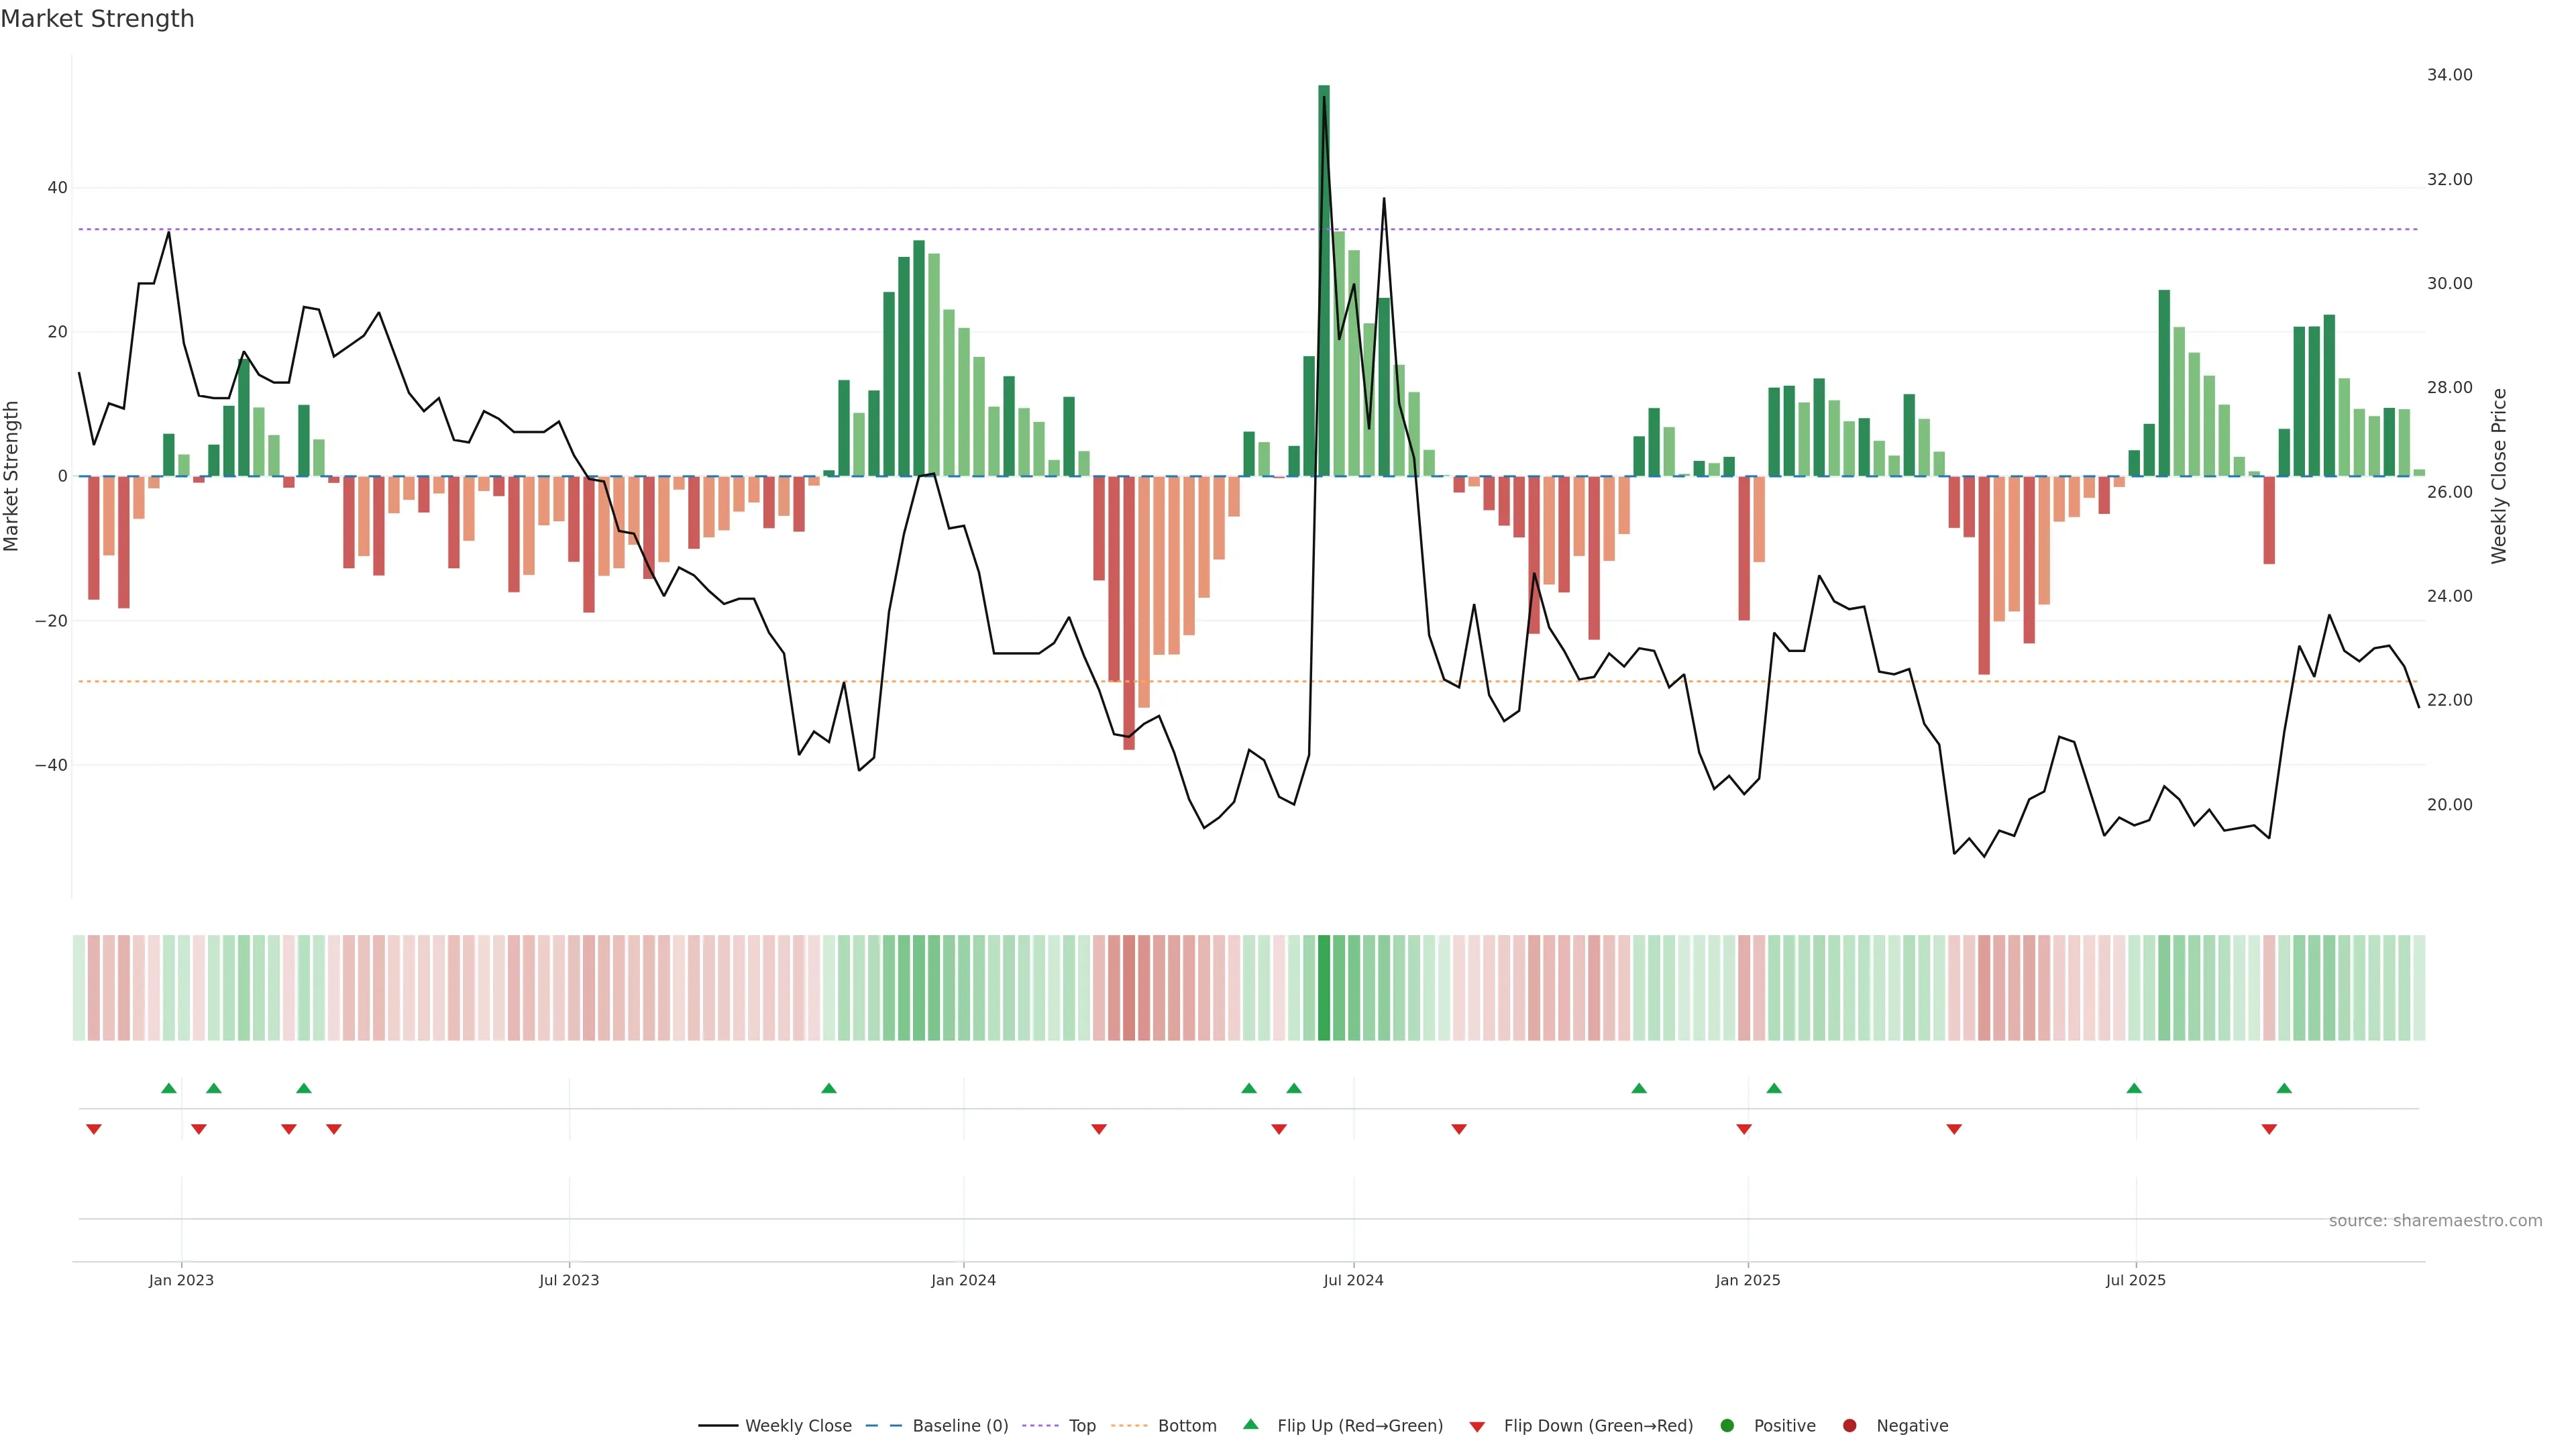Click the Flip Down red triangle legend icon
The height and width of the screenshot is (1449, 2576).
(1477, 1427)
